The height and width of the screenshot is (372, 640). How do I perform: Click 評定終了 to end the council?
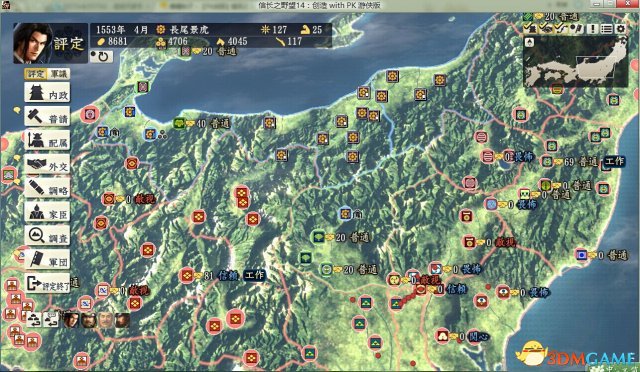[47, 283]
